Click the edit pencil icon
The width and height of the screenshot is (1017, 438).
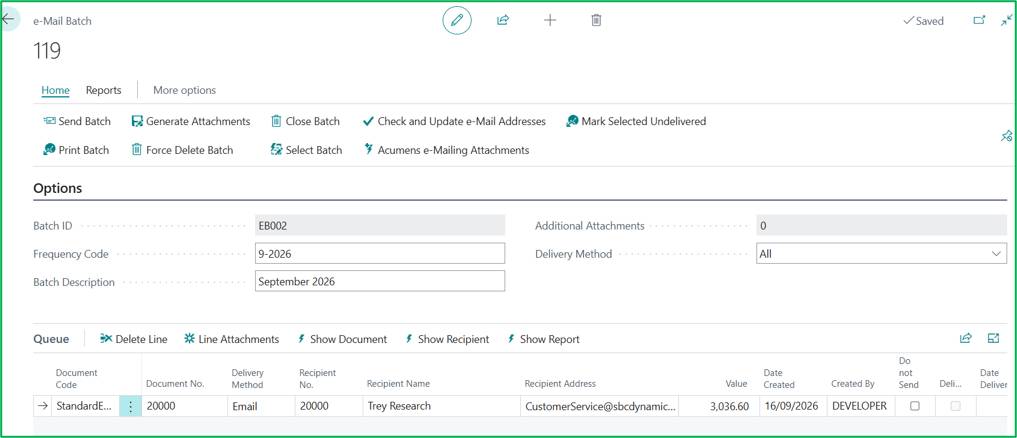(x=457, y=21)
